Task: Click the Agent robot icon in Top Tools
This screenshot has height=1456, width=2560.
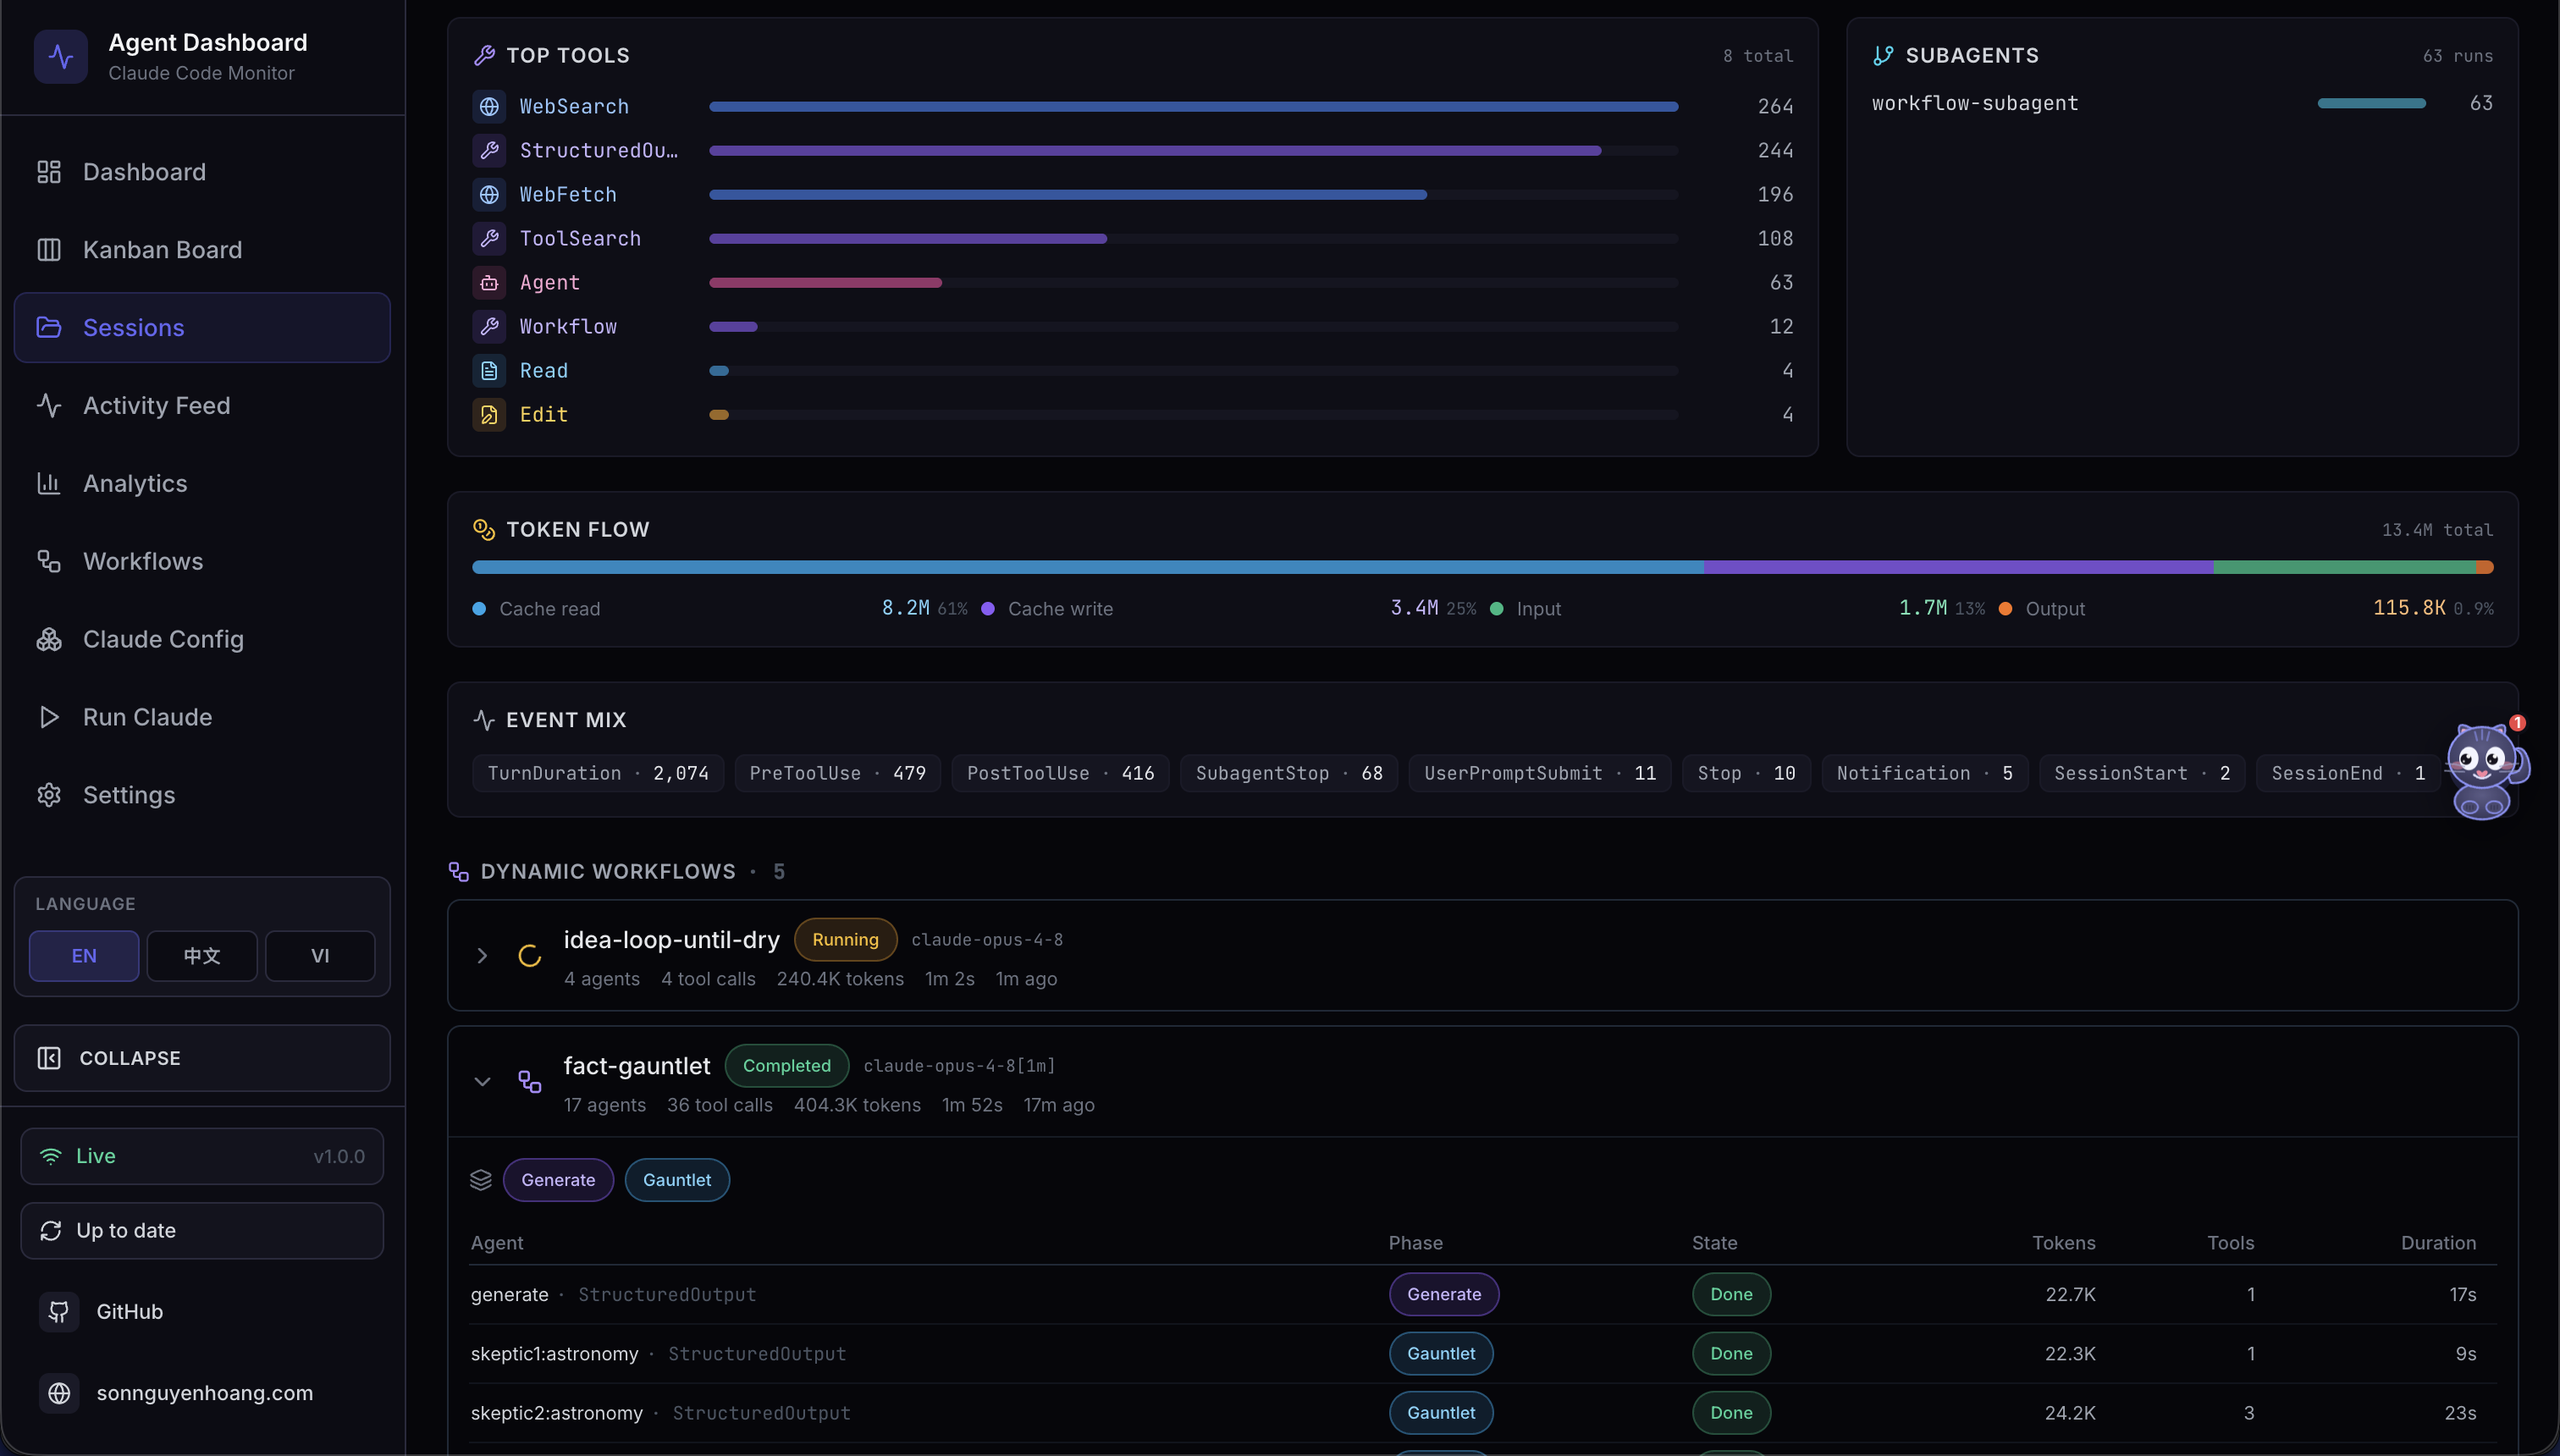Action: pos(489,282)
